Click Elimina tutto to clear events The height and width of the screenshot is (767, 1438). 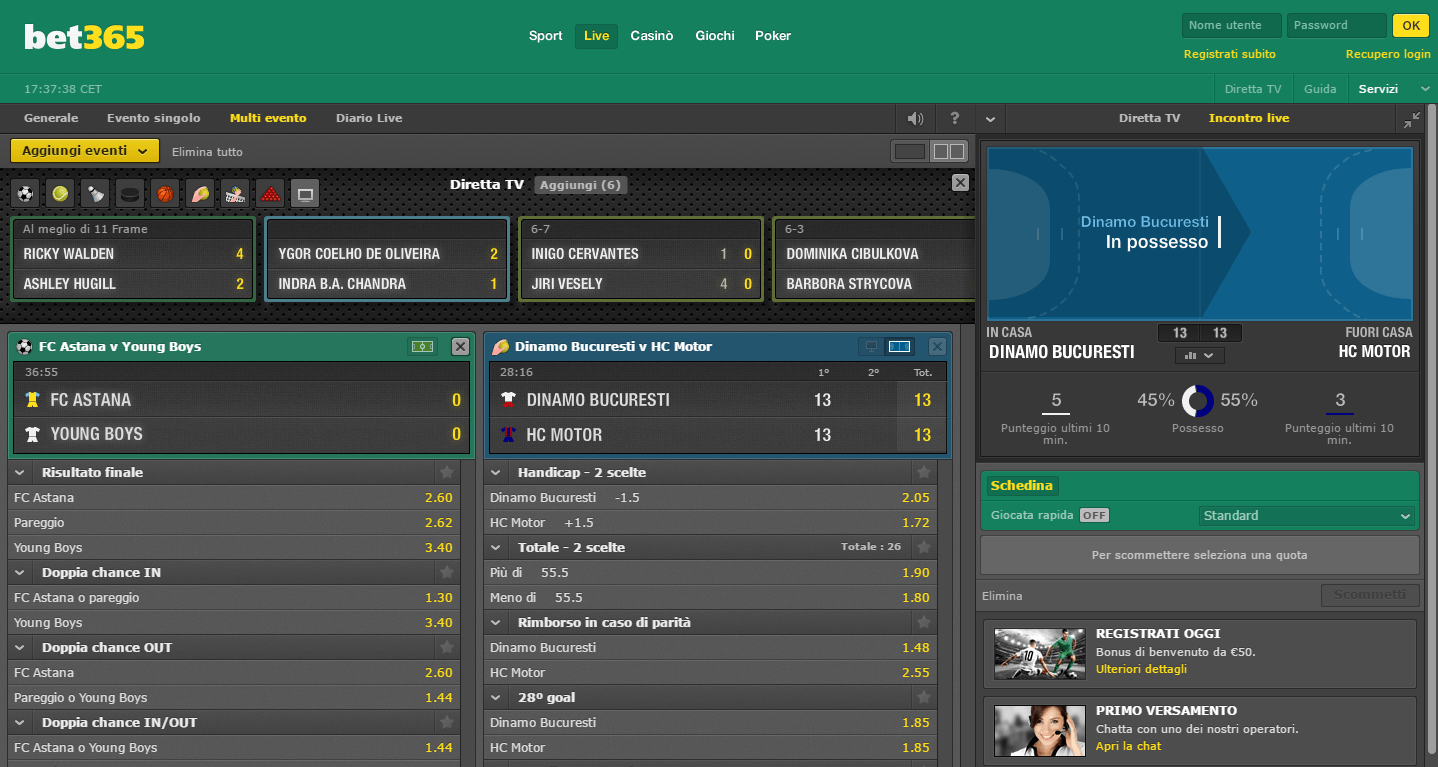[207, 152]
